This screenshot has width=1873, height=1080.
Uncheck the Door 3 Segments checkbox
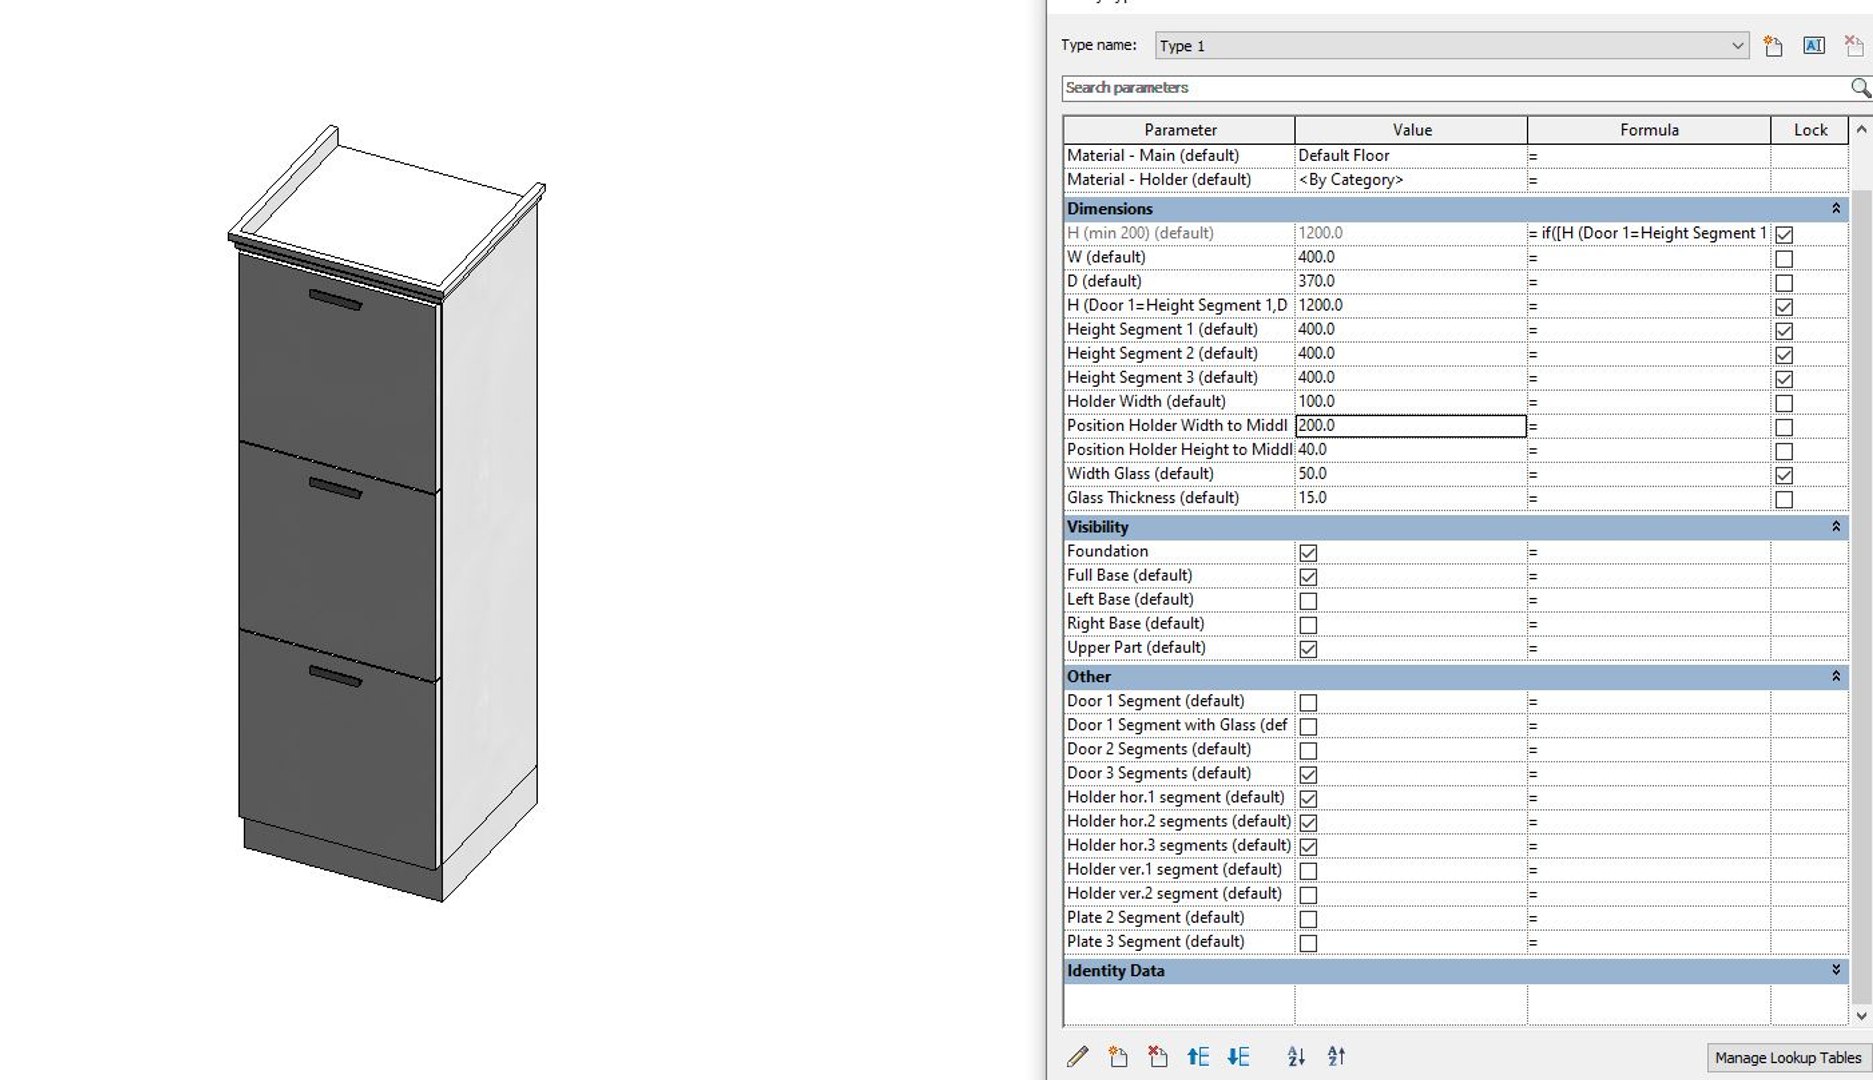[x=1308, y=775]
